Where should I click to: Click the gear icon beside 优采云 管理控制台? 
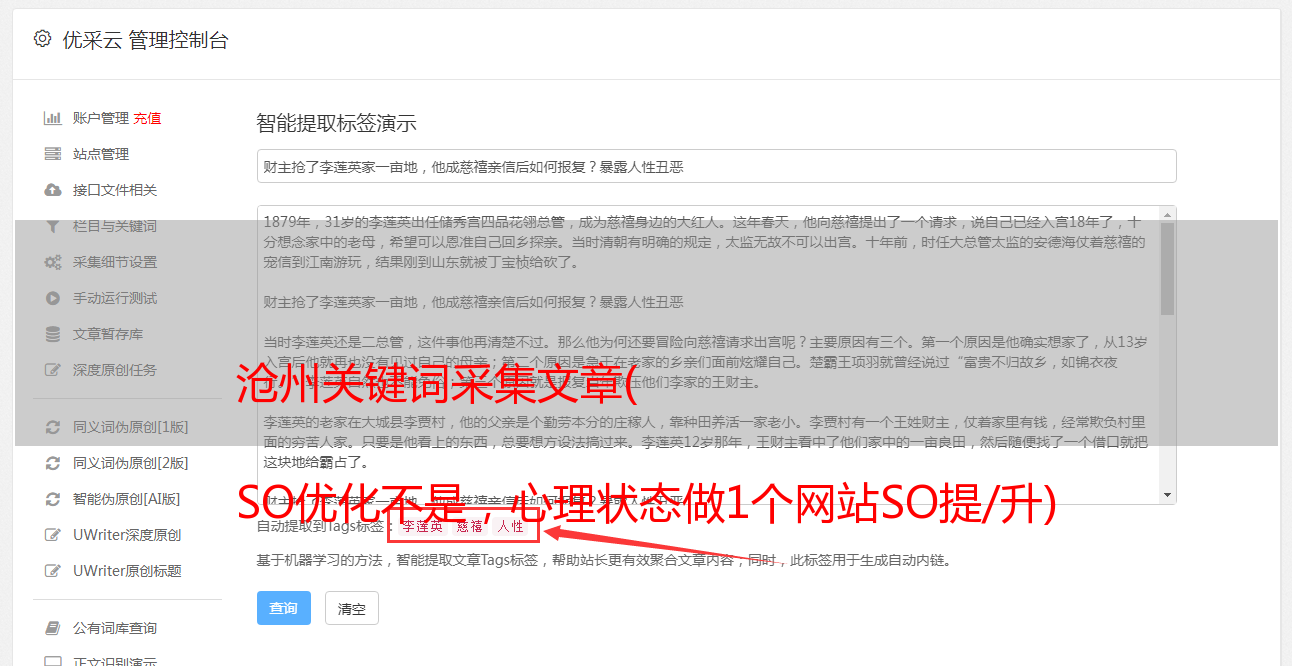[42, 39]
